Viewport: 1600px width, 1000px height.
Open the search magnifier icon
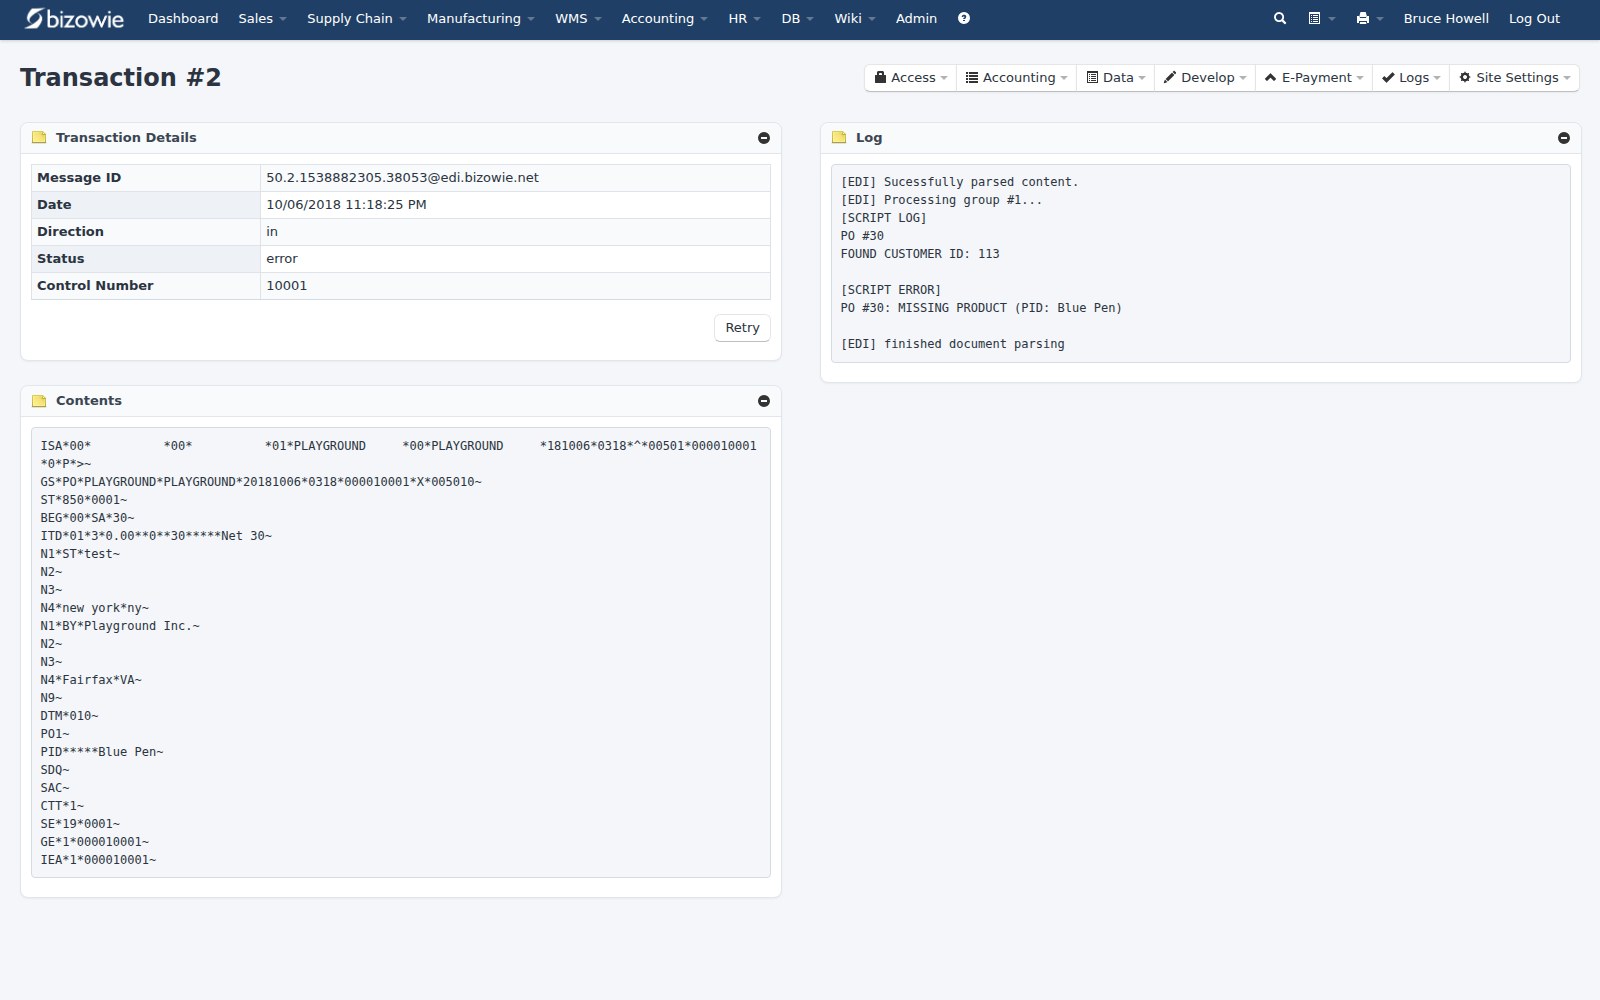[1279, 18]
